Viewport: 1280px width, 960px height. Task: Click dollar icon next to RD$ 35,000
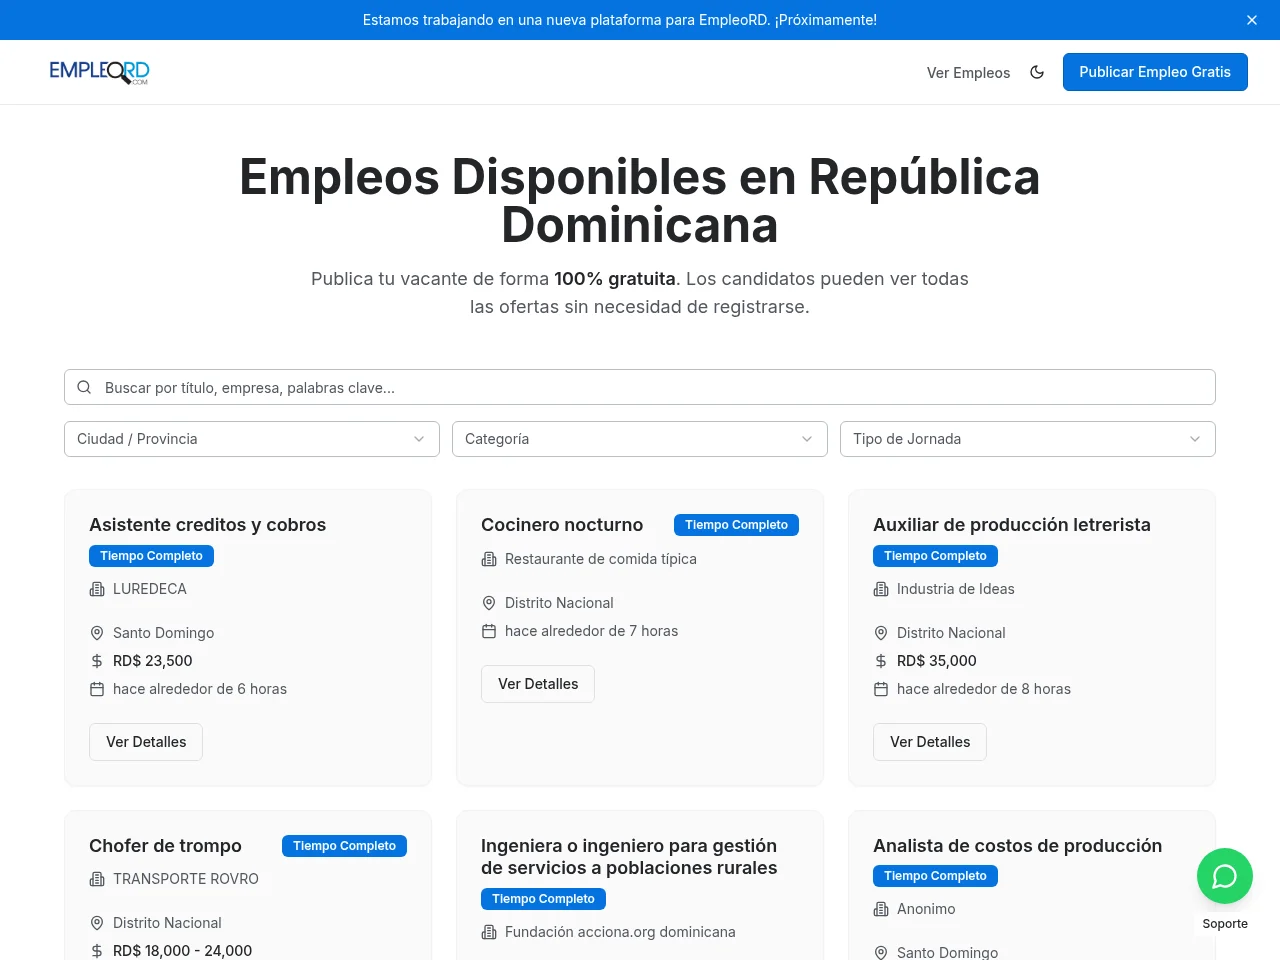pyautogui.click(x=881, y=661)
